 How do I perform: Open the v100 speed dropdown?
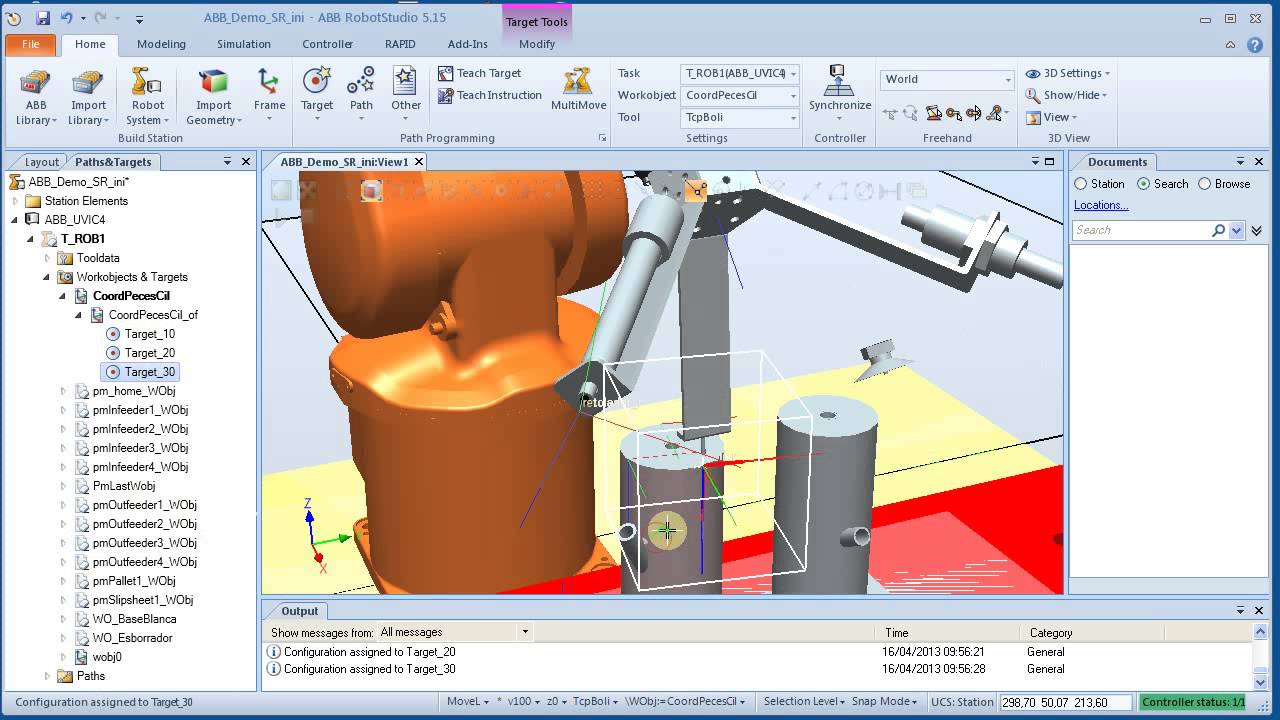point(522,702)
